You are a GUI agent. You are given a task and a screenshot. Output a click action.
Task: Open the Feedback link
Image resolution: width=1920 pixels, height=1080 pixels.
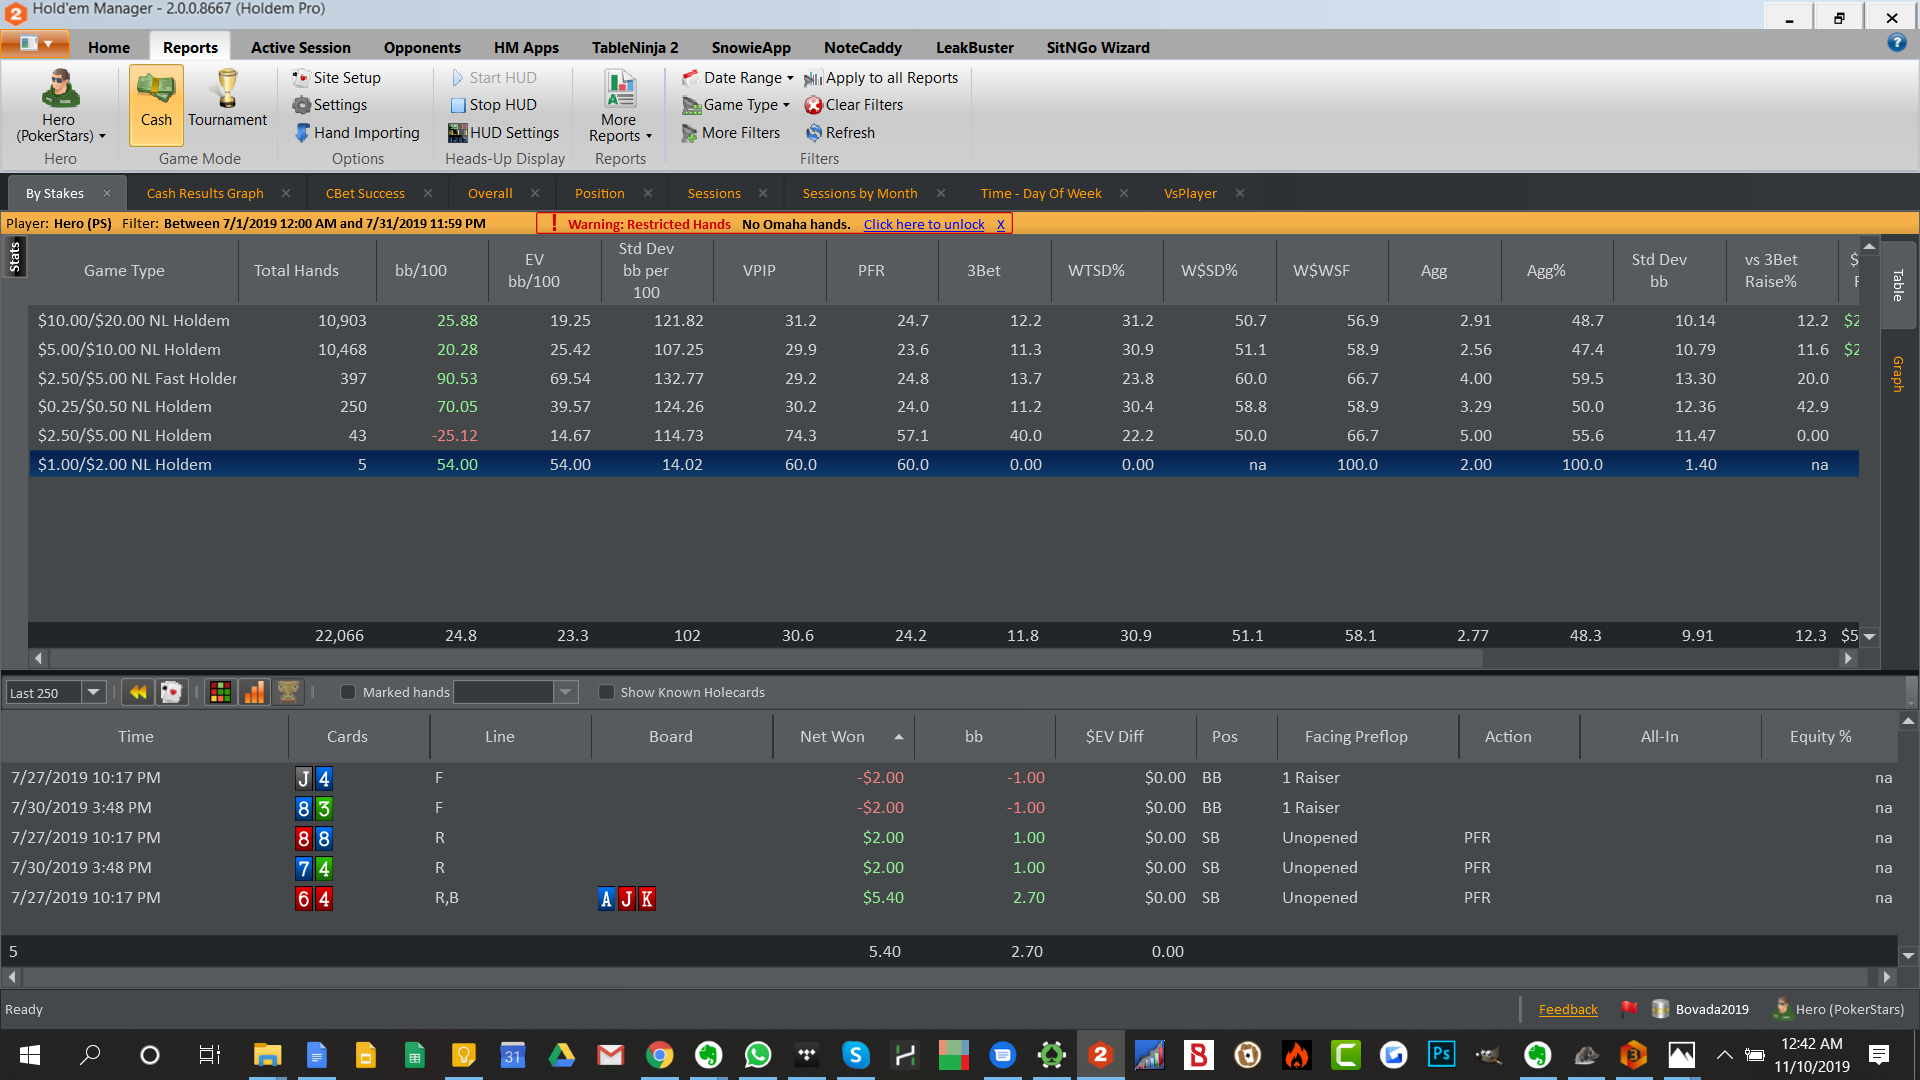[x=1567, y=1009]
